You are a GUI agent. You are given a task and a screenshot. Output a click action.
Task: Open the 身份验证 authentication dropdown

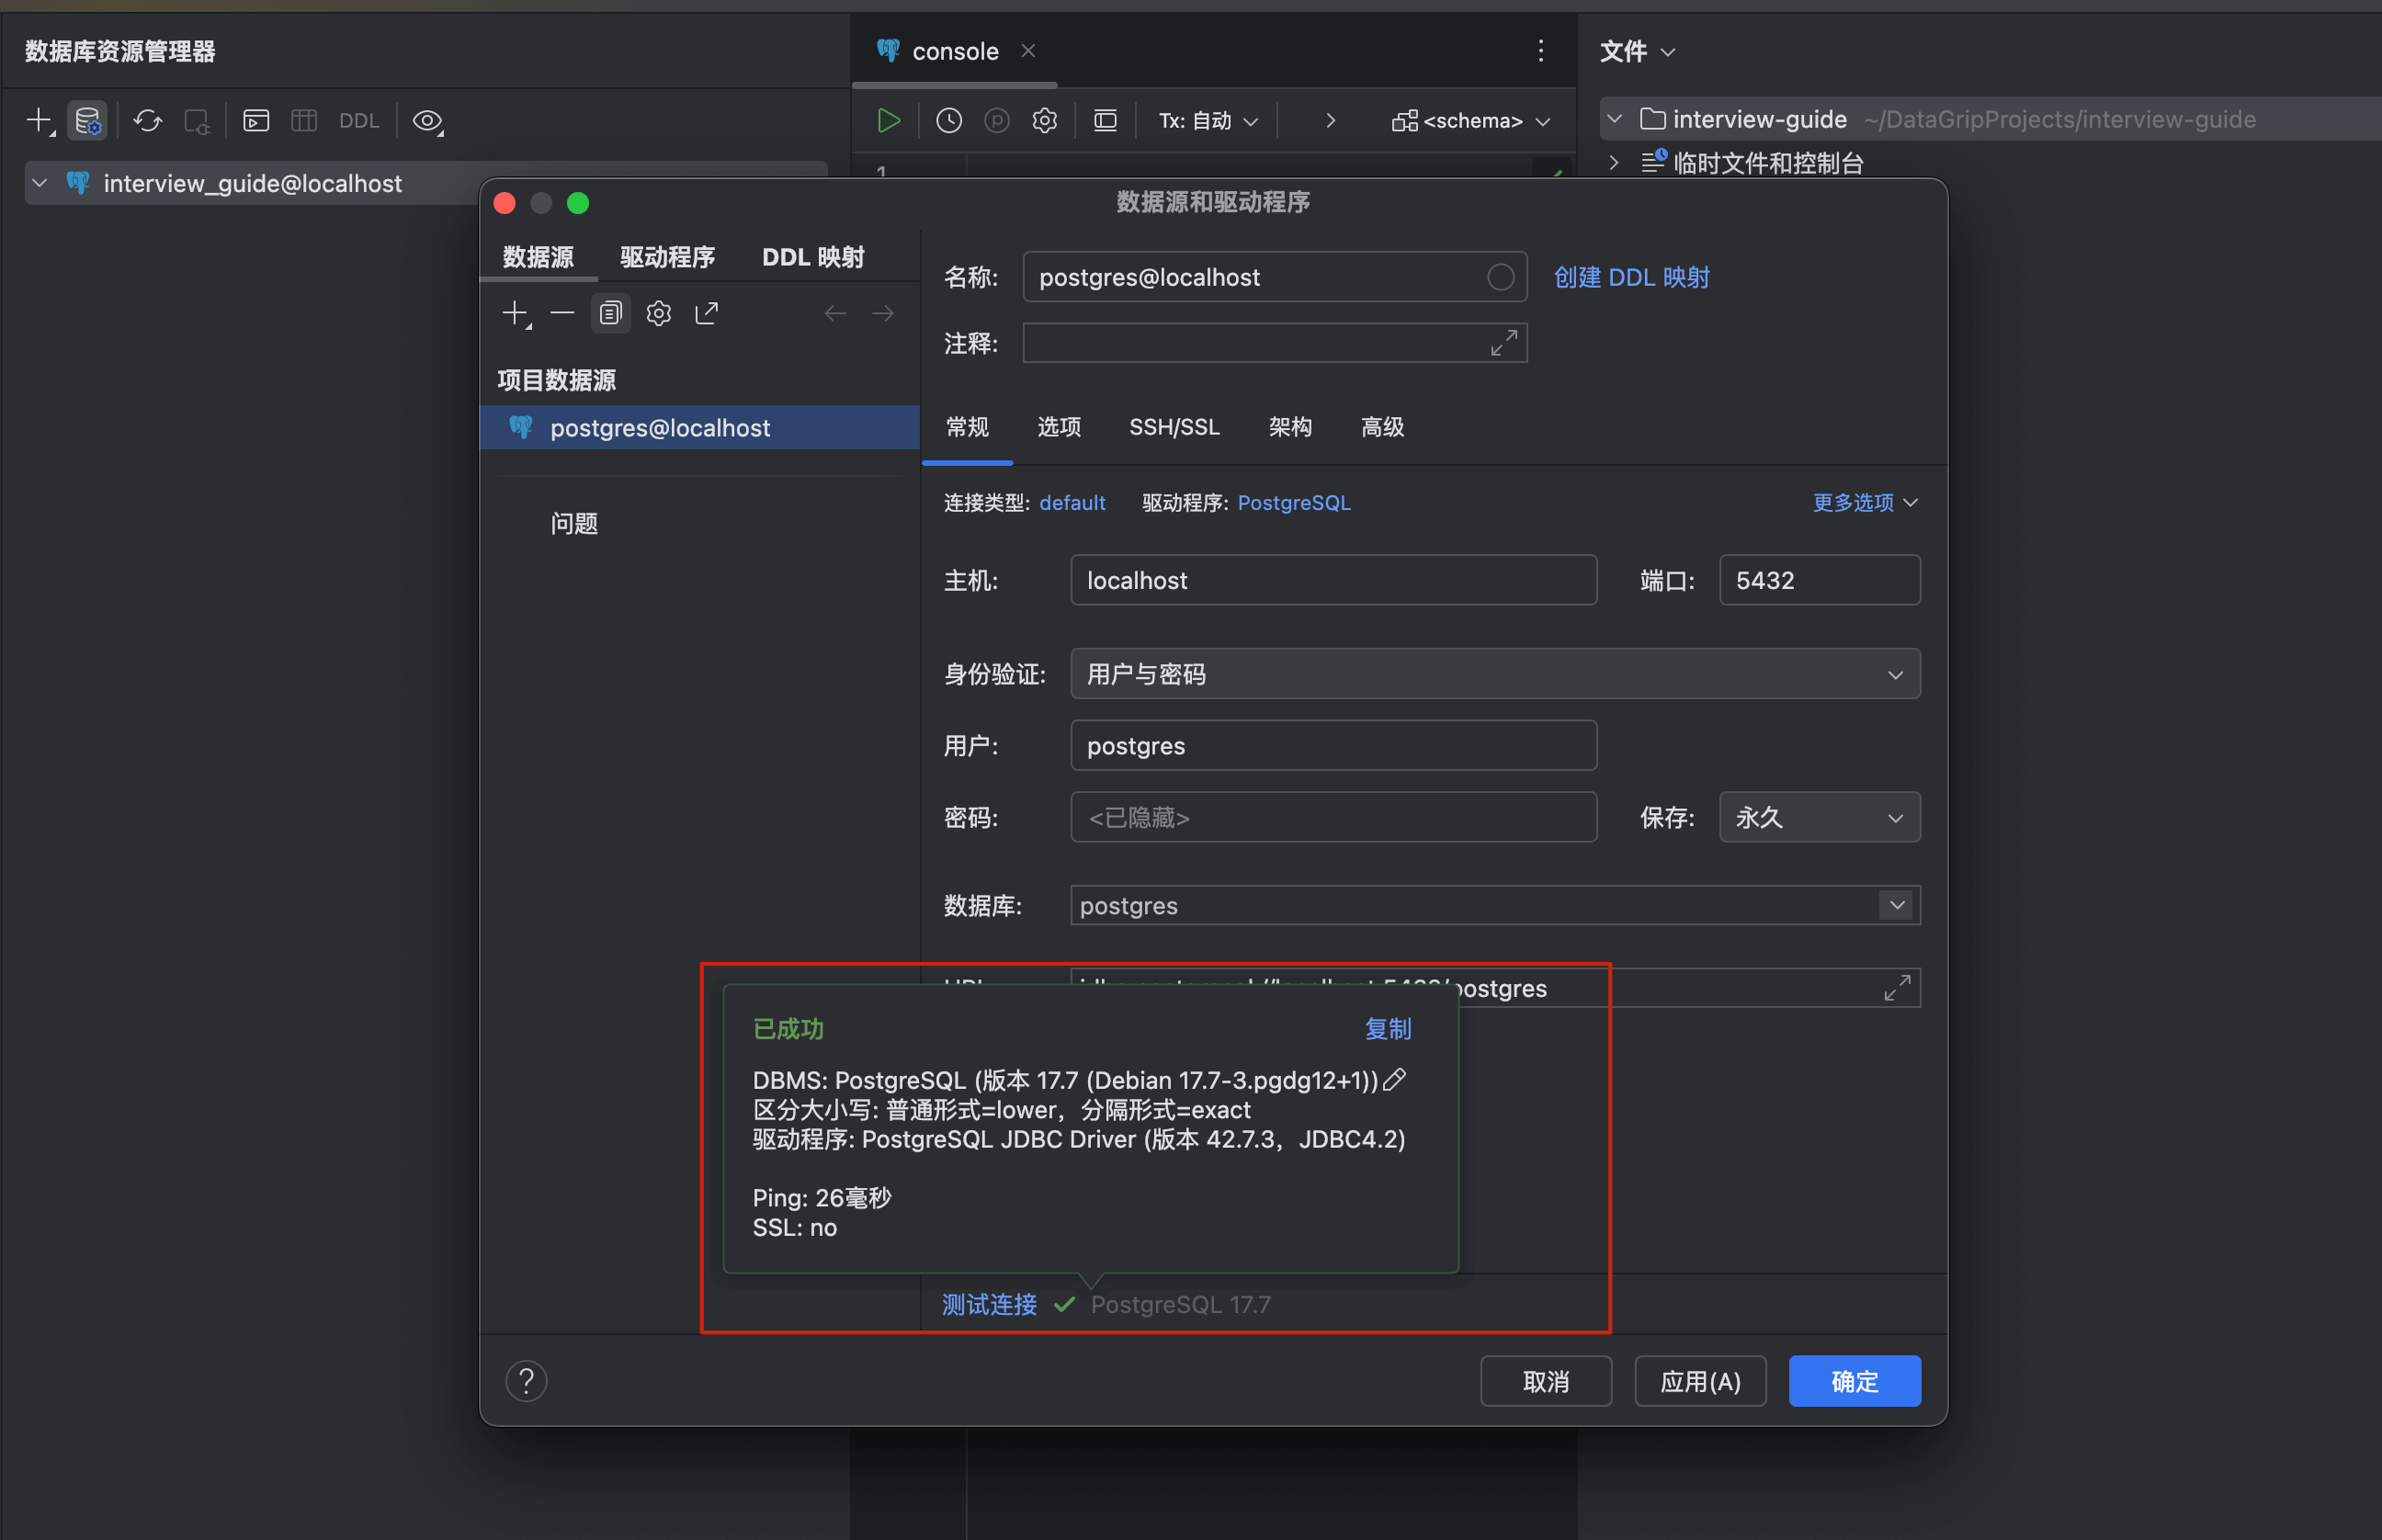click(1495, 674)
